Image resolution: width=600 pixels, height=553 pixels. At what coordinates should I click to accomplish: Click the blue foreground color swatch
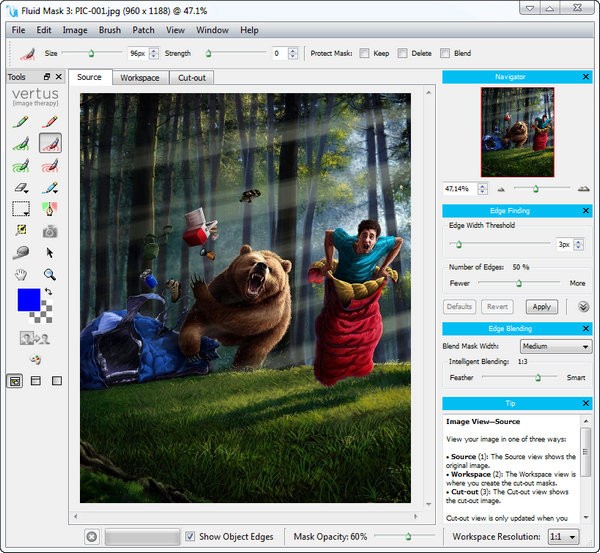pyautogui.click(x=29, y=300)
